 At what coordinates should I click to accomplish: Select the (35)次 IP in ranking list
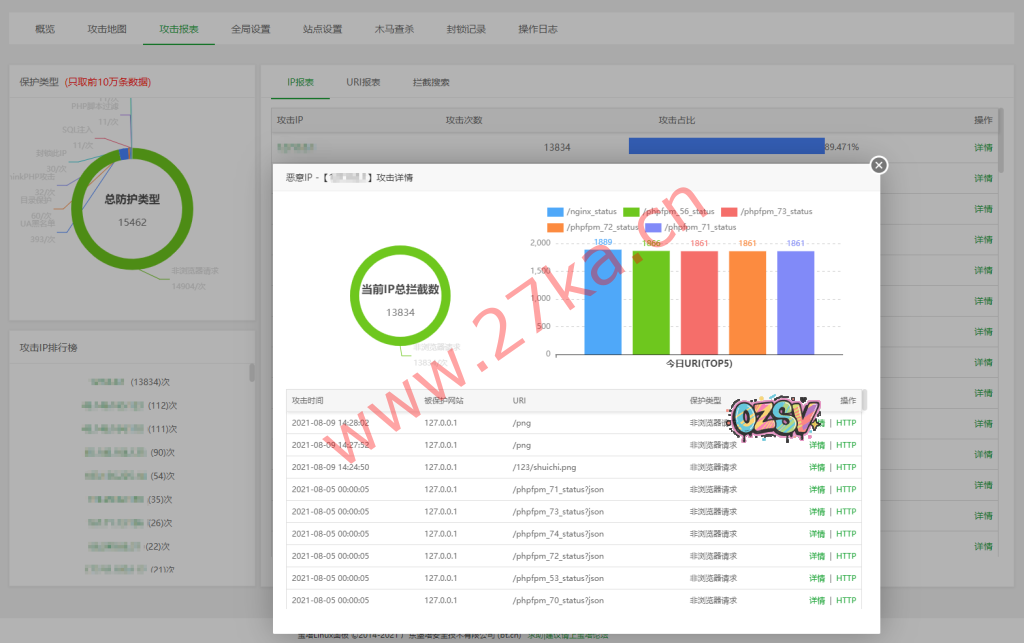pyautogui.click(x=129, y=499)
